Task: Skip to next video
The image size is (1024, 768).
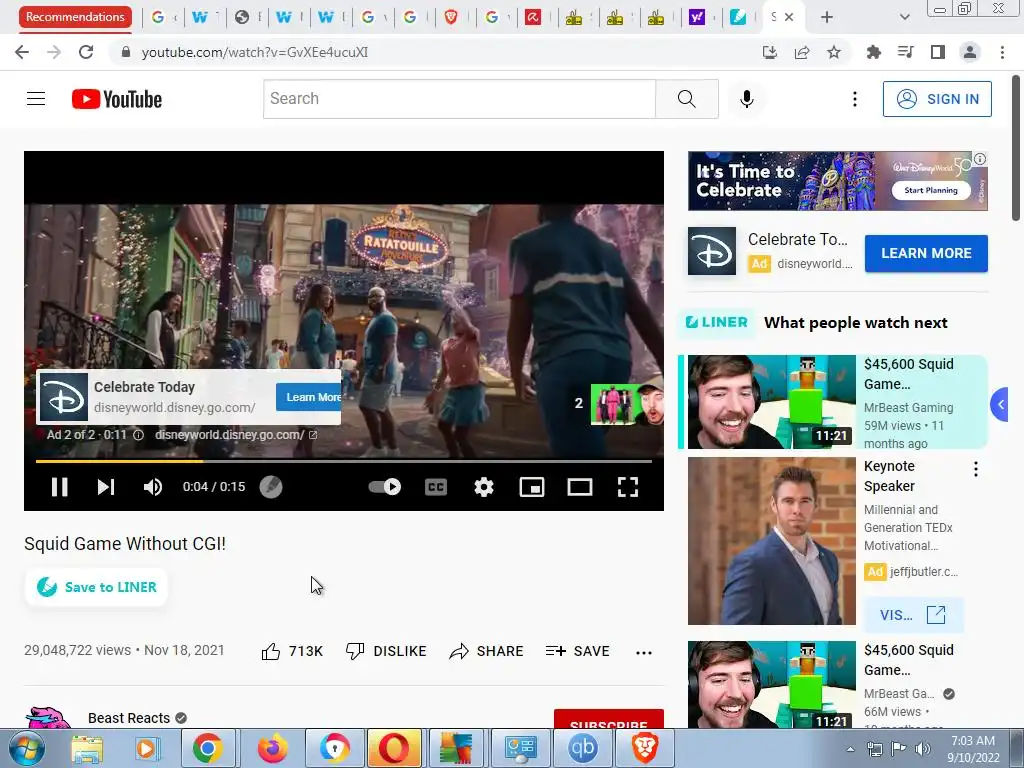Action: (106, 487)
